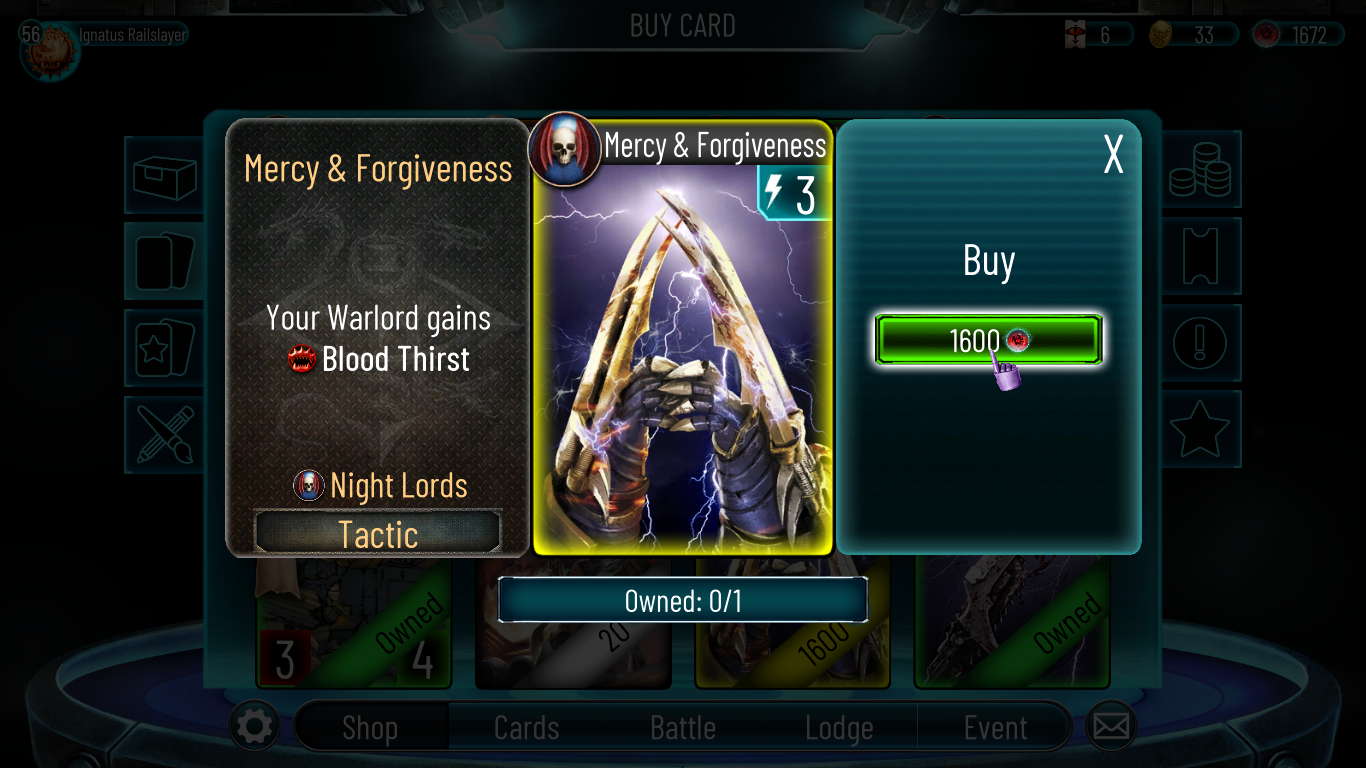Click the Ignatus Railslayer player avatar

click(x=50, y=50)
